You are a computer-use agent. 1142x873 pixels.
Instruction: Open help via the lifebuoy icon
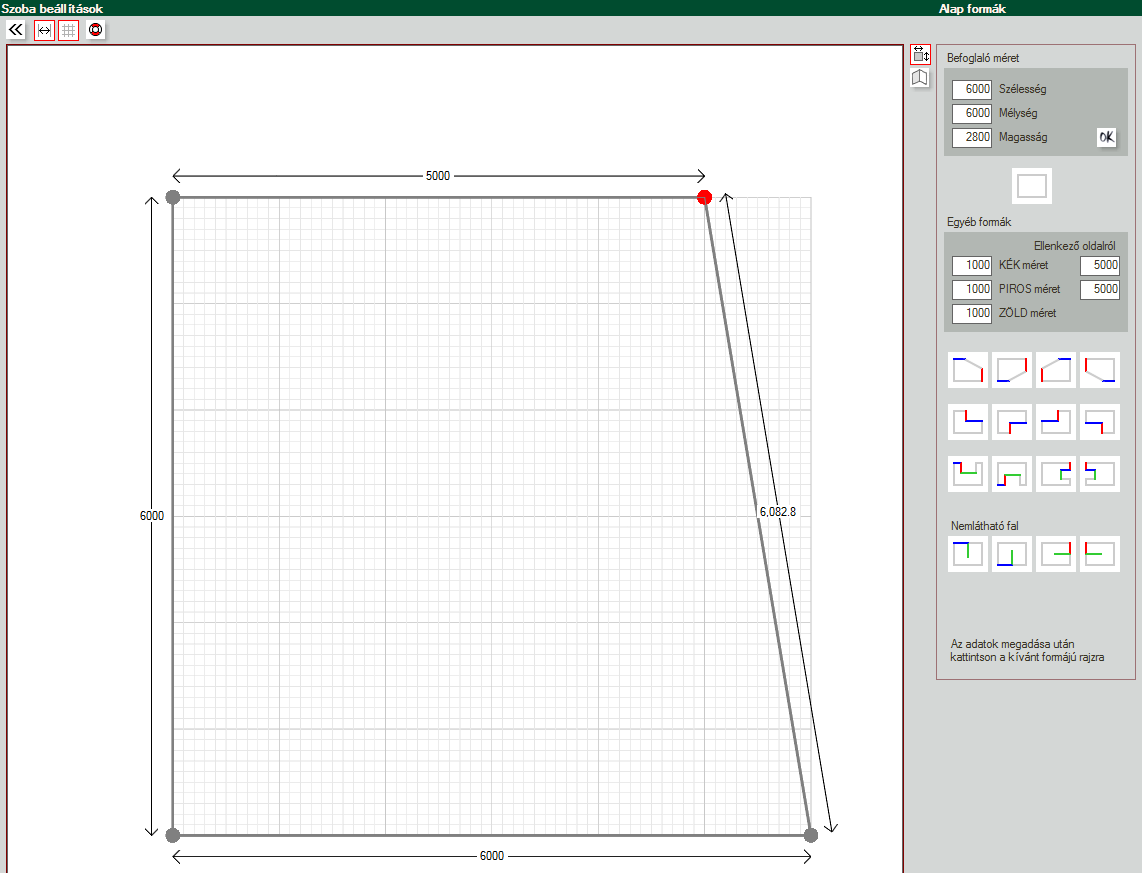click(x=95, y=30)
